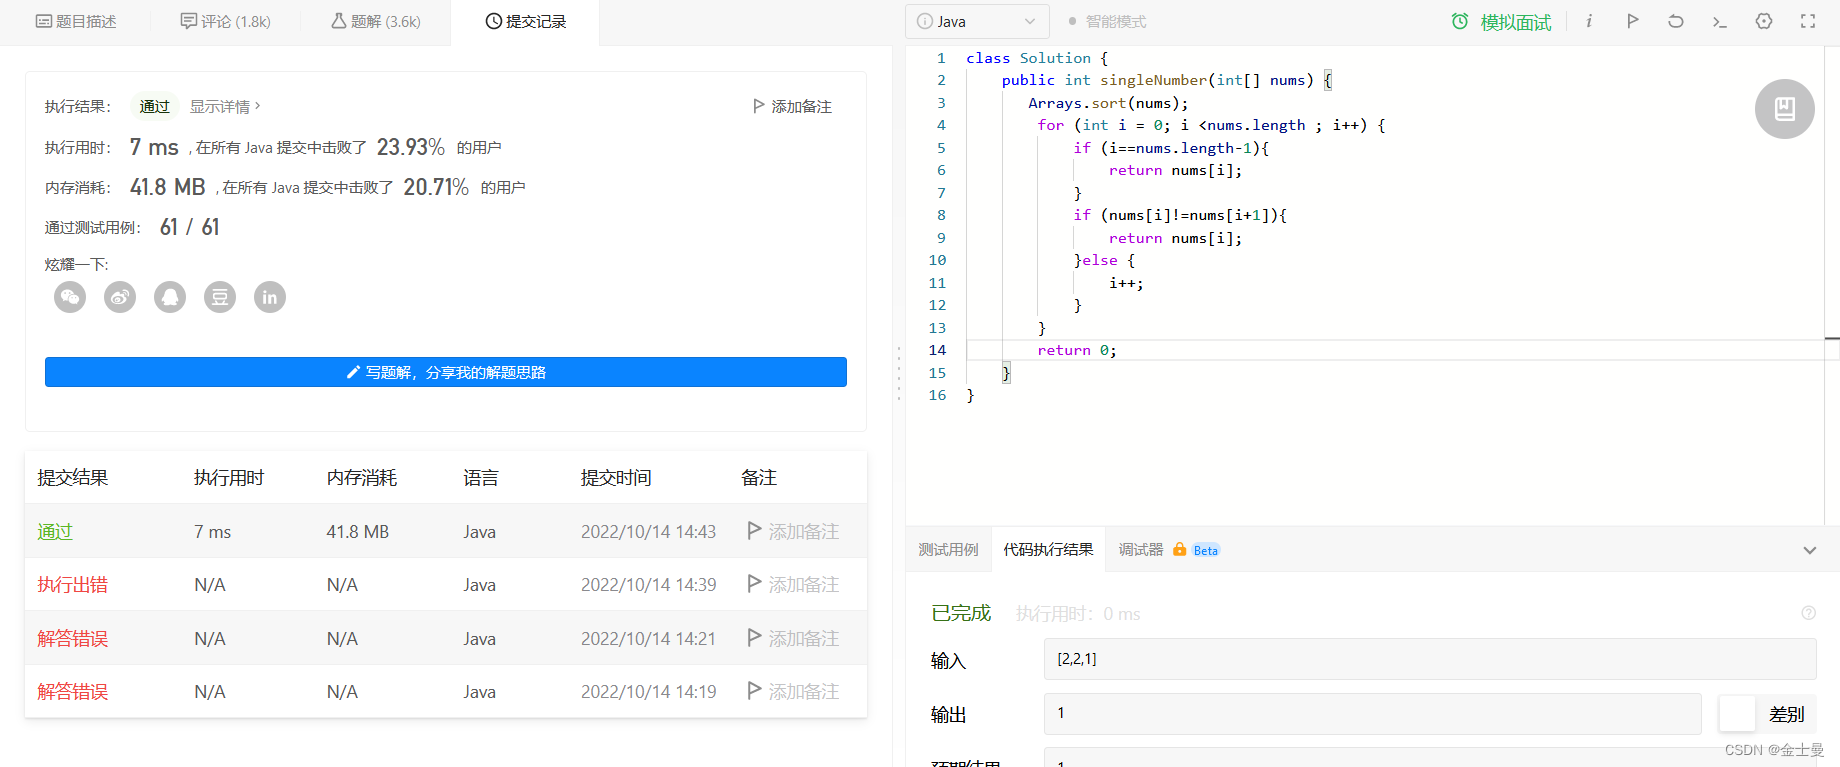The height and width of the screenshot is (767, 1840).
Task: Expand 显示详情 details link
Action: 225,106
